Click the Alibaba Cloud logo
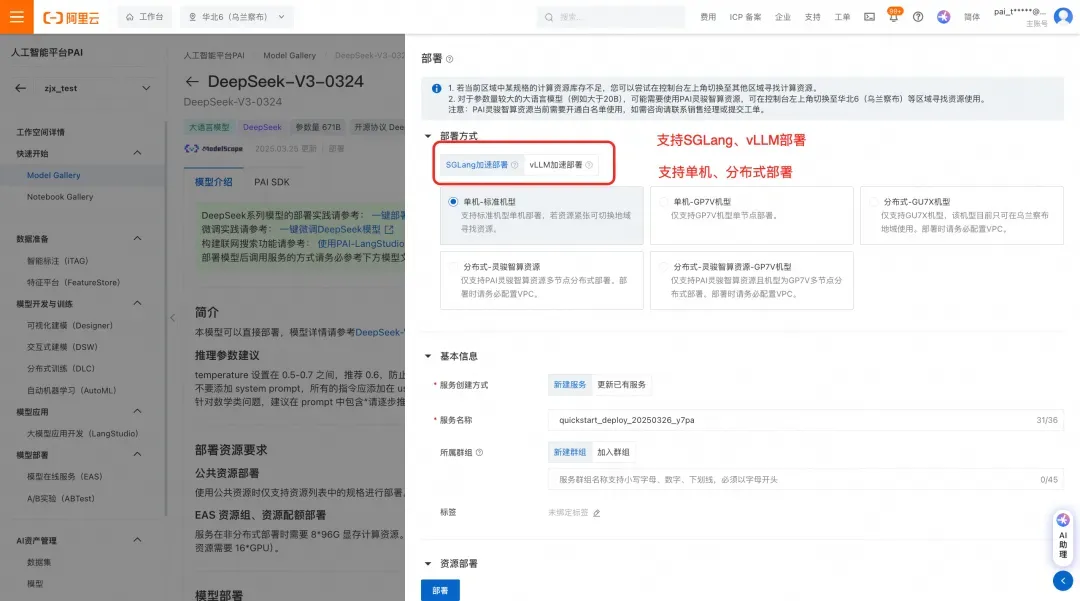Image resolution: width=1080 pixels, height=601 pixels. click(72, 17)
